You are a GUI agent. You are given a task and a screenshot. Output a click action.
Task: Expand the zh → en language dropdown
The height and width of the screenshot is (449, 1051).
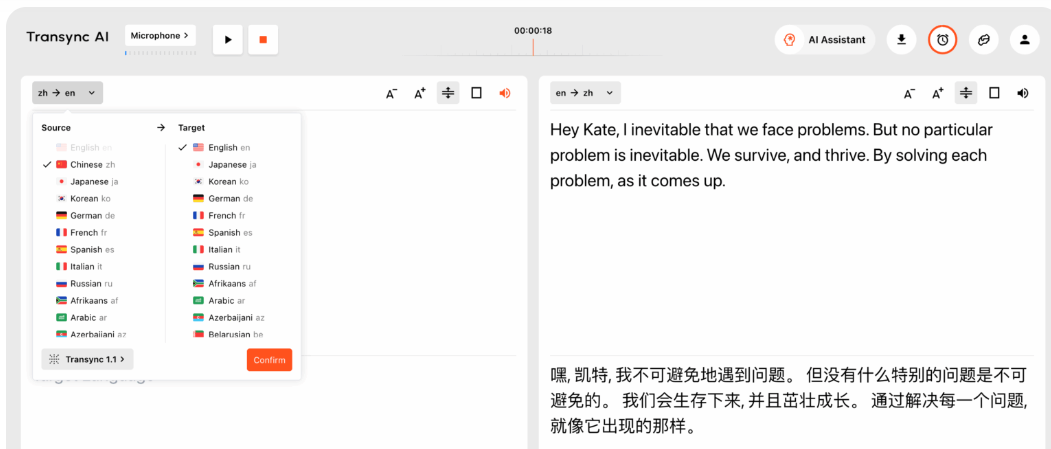pyautogui.click(x=67, y=93)
